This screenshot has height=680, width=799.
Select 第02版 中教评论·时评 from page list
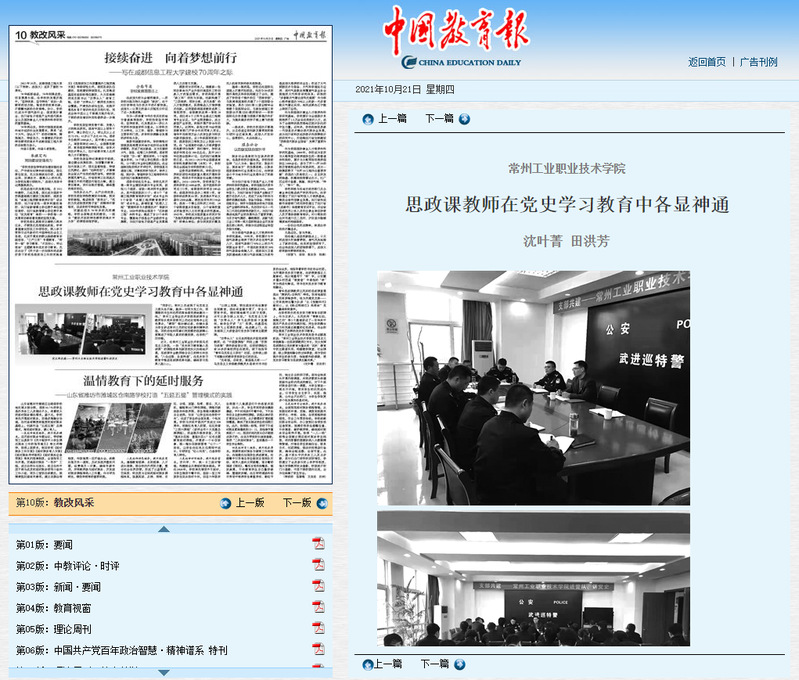67,566
